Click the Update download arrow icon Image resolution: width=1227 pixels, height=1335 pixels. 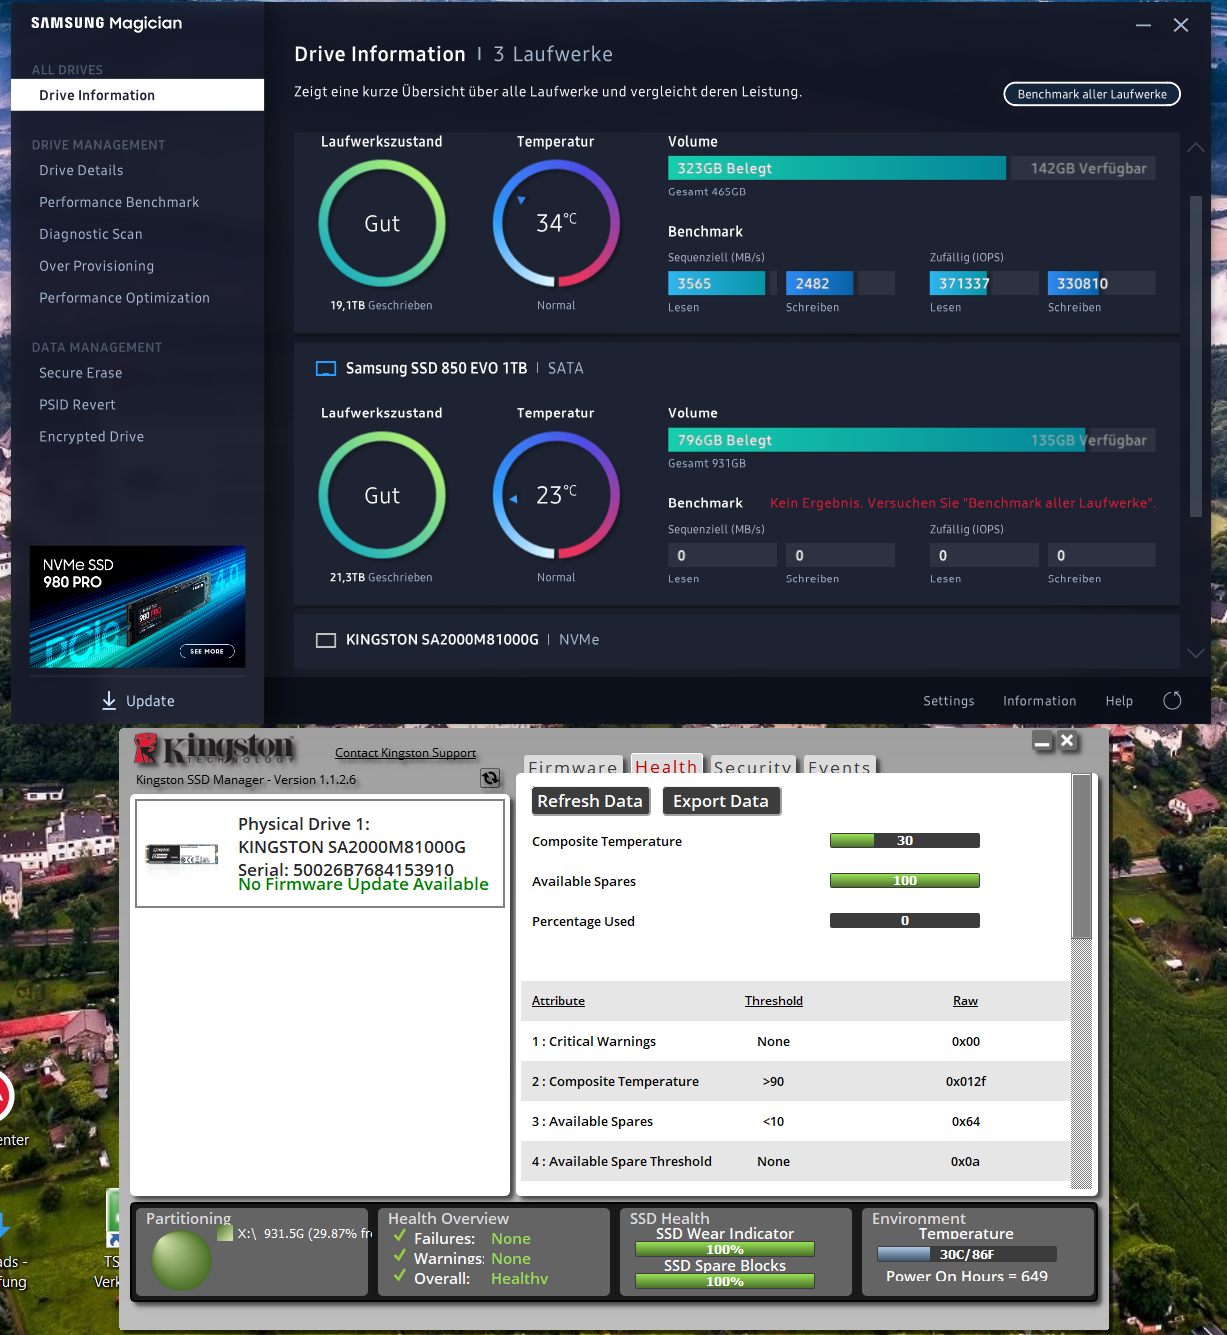109,701
